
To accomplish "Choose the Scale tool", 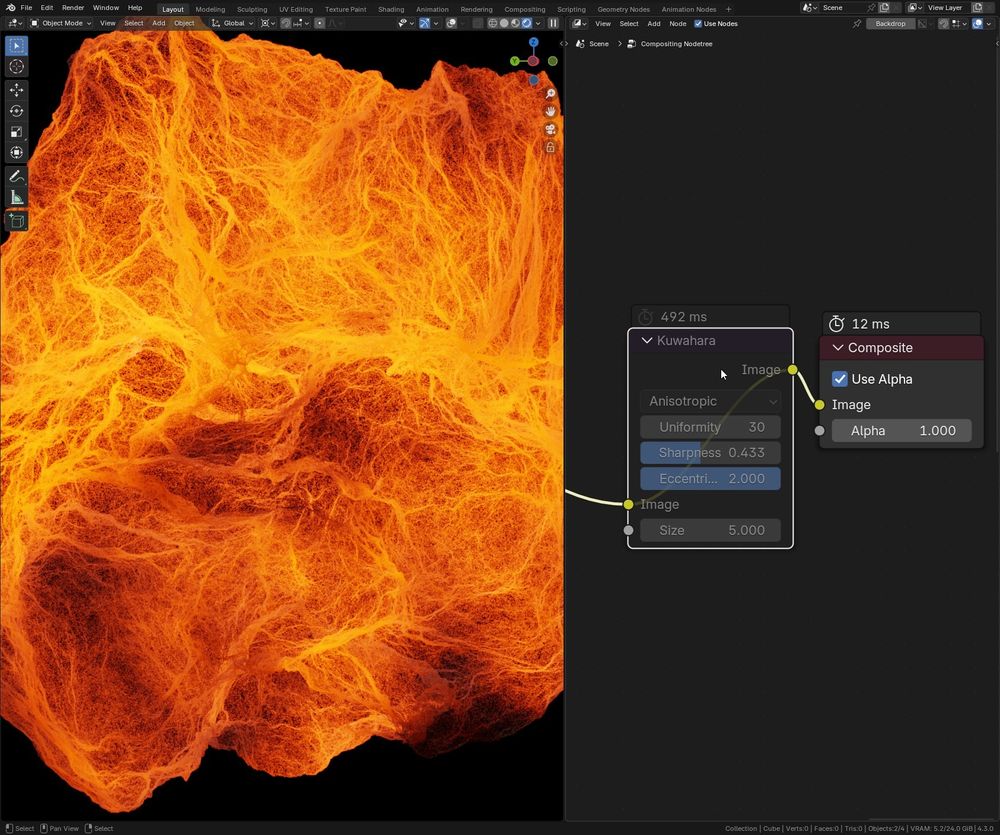I will tap(16, 132).
